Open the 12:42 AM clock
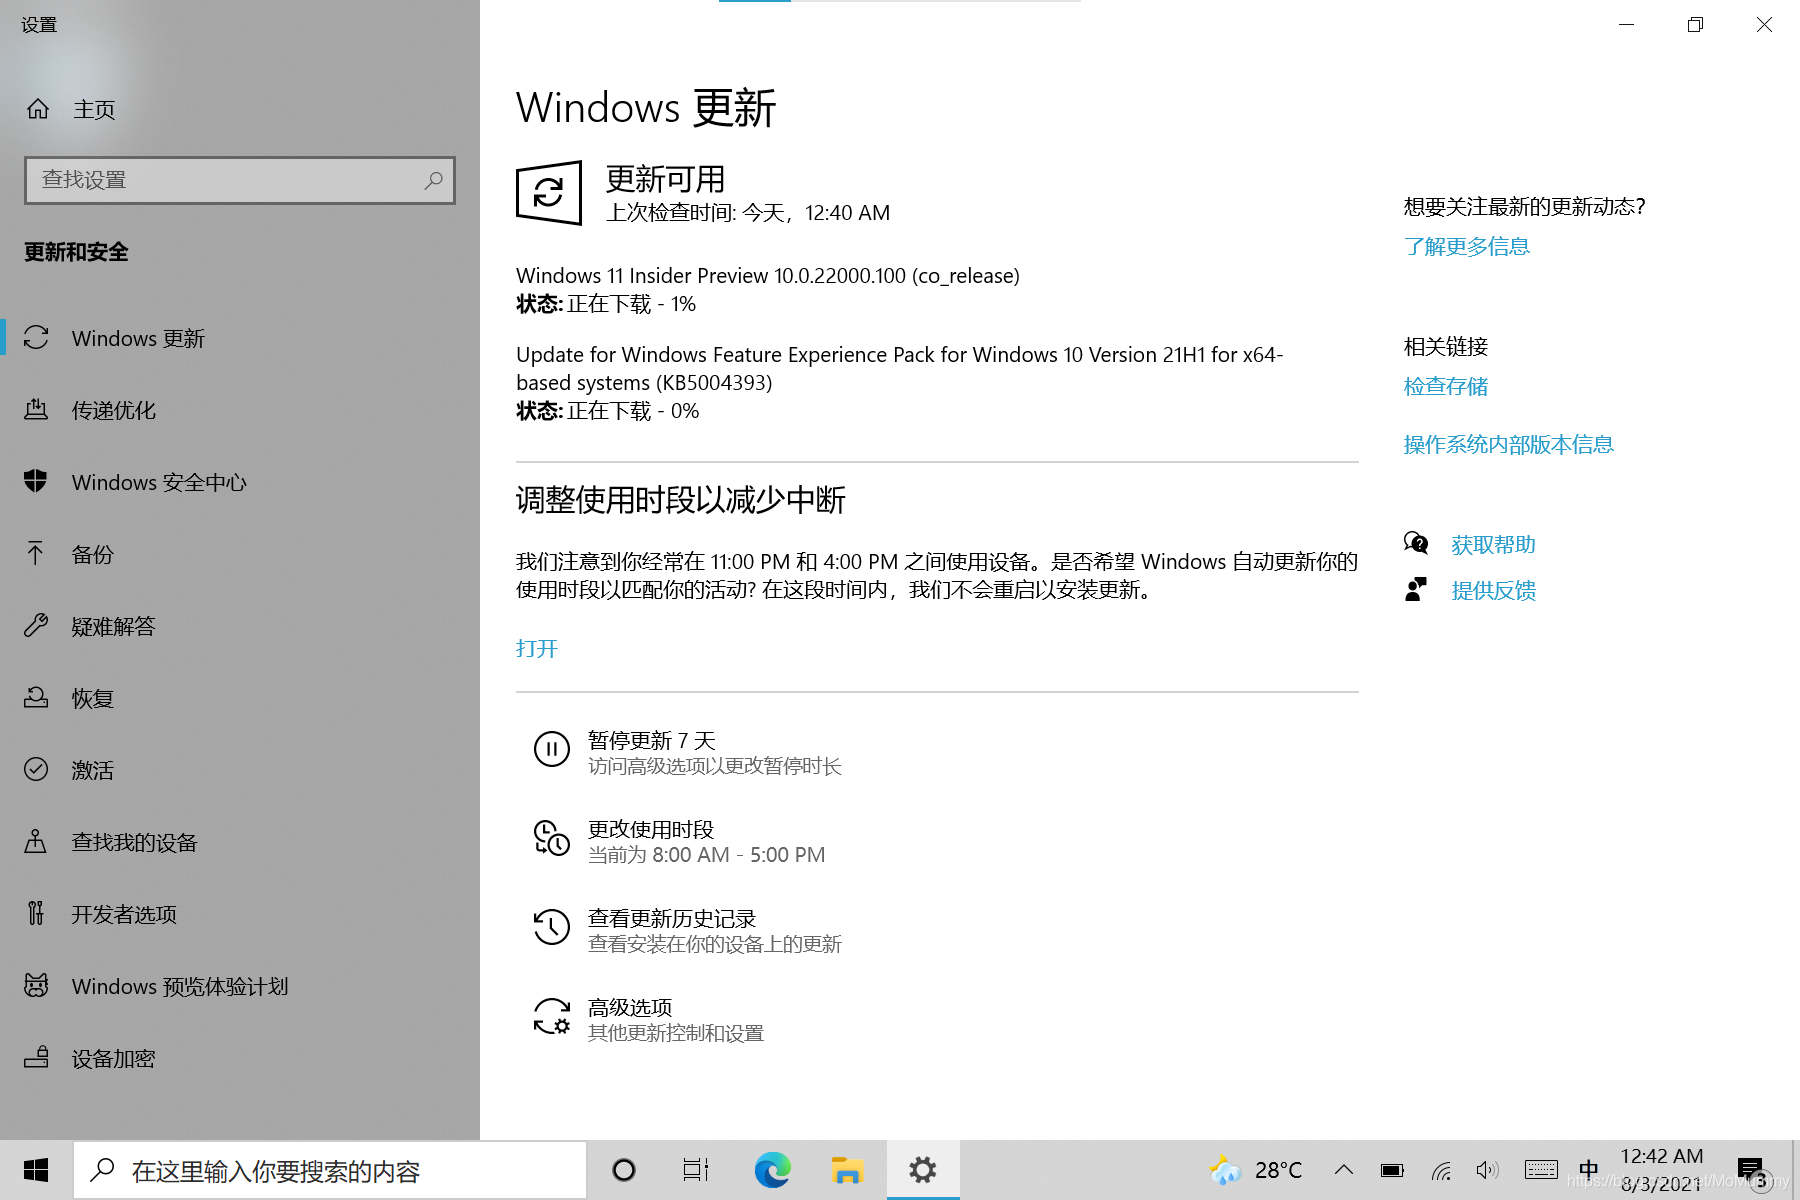This screenshot has height=1200, width=1800. click(1661, 1170)
